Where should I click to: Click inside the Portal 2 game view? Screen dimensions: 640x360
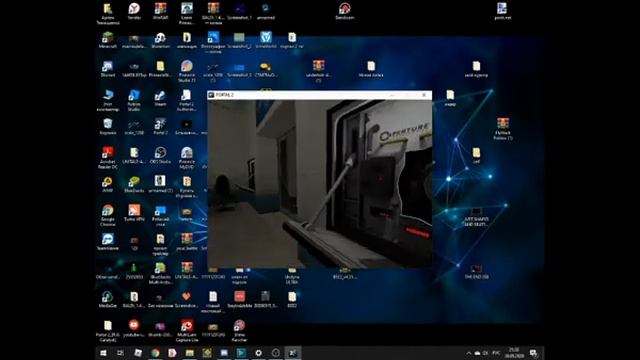point(320,184)
